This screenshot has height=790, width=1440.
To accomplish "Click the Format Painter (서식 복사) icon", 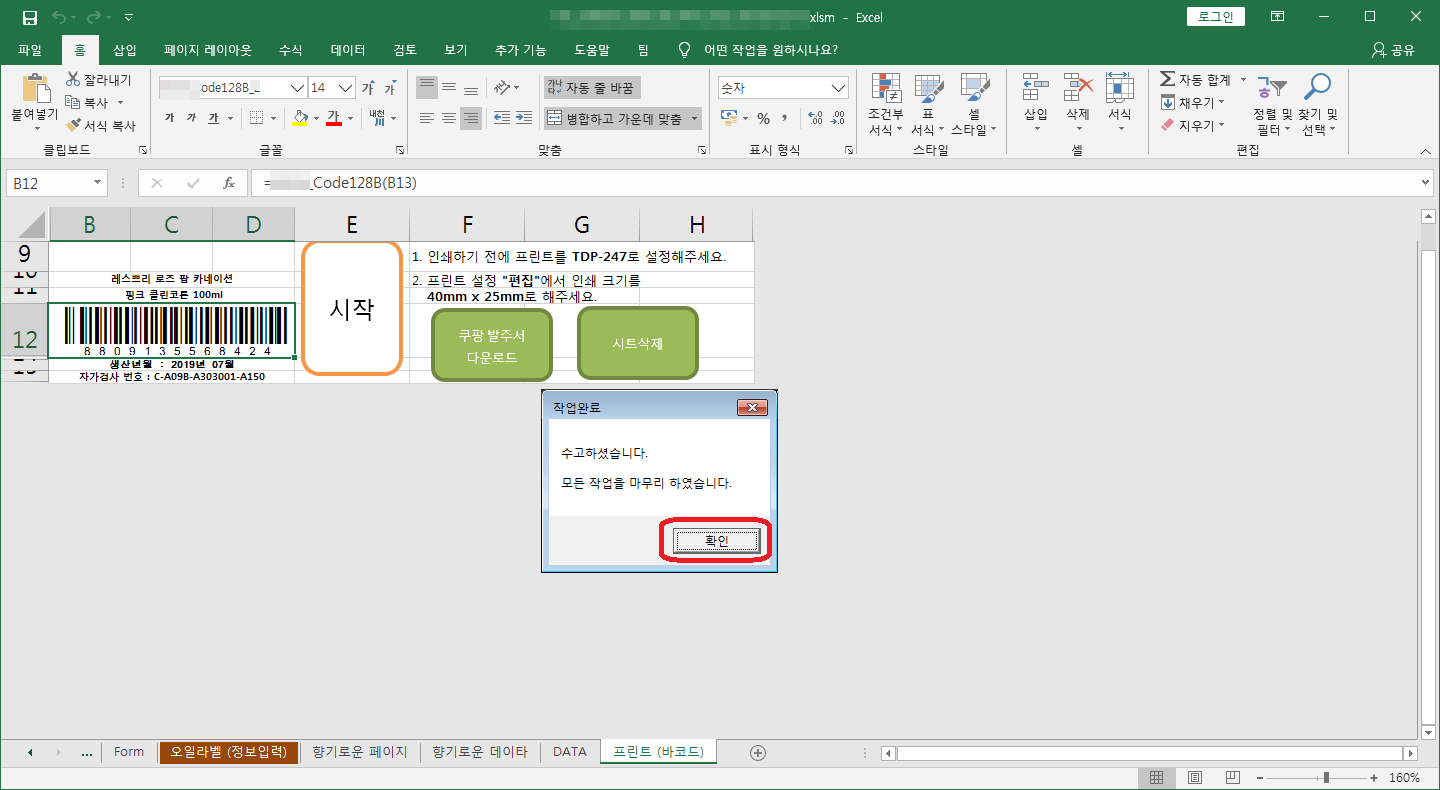I will pos(73,126).
